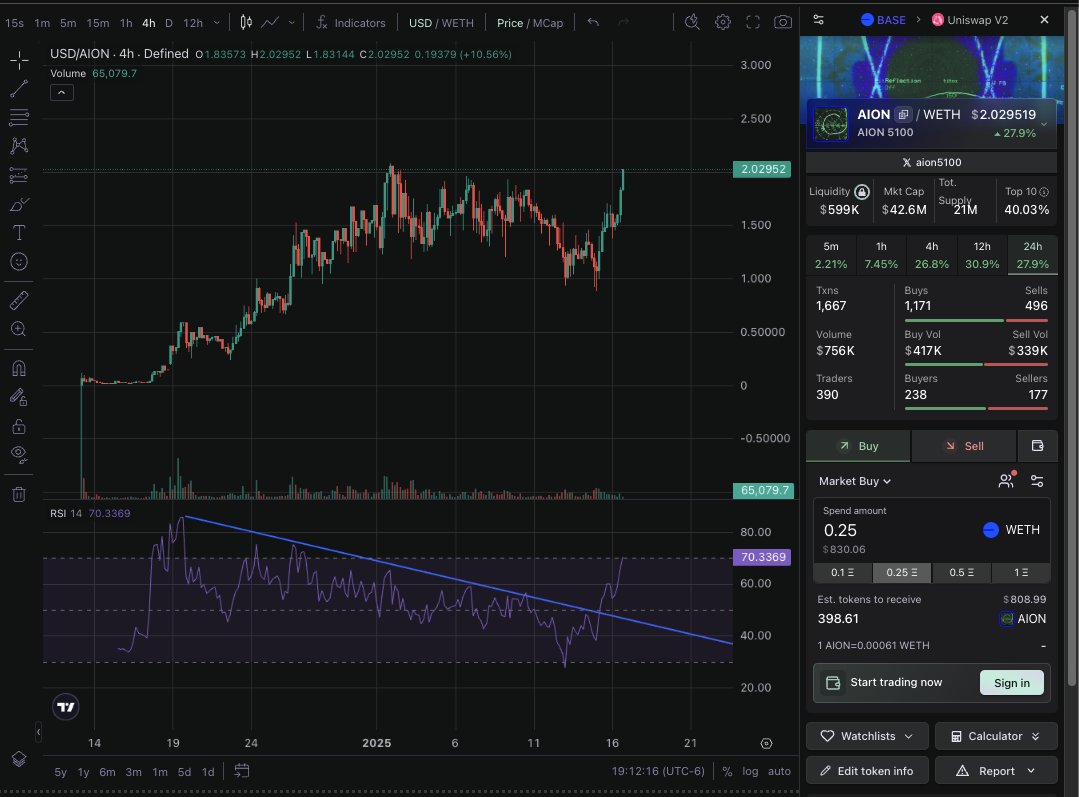Open chart settings gear
1079x797 pixels.
click(723, 22)
